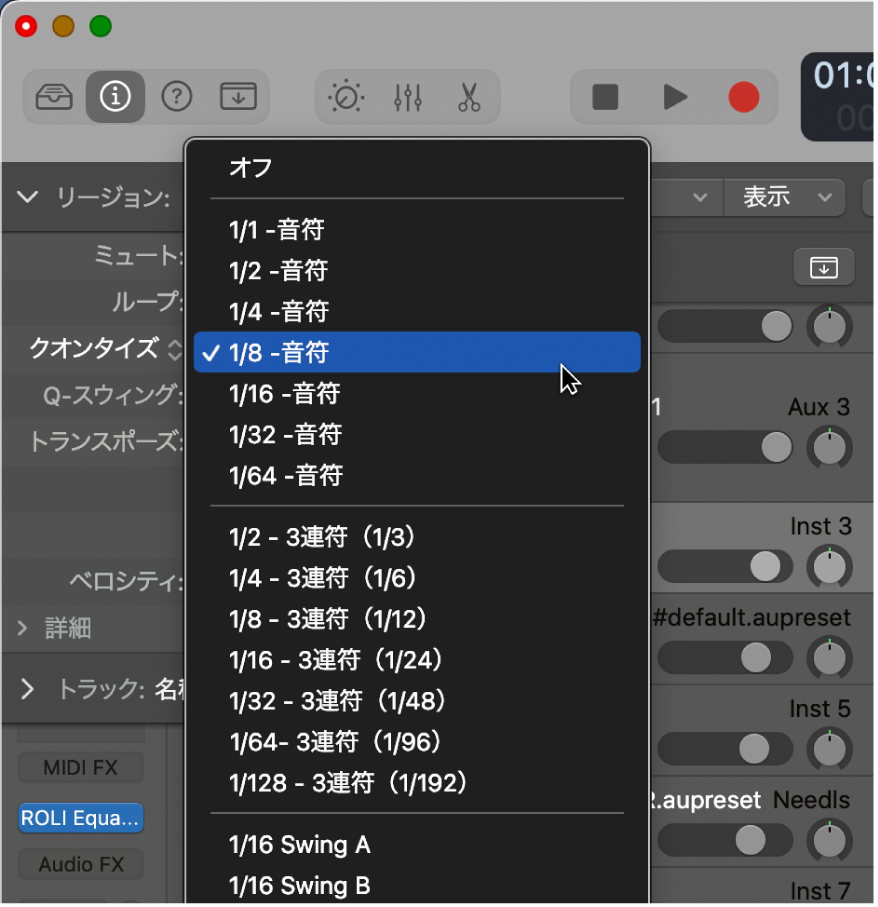Click the MIDI FX button

pos(80,767)
